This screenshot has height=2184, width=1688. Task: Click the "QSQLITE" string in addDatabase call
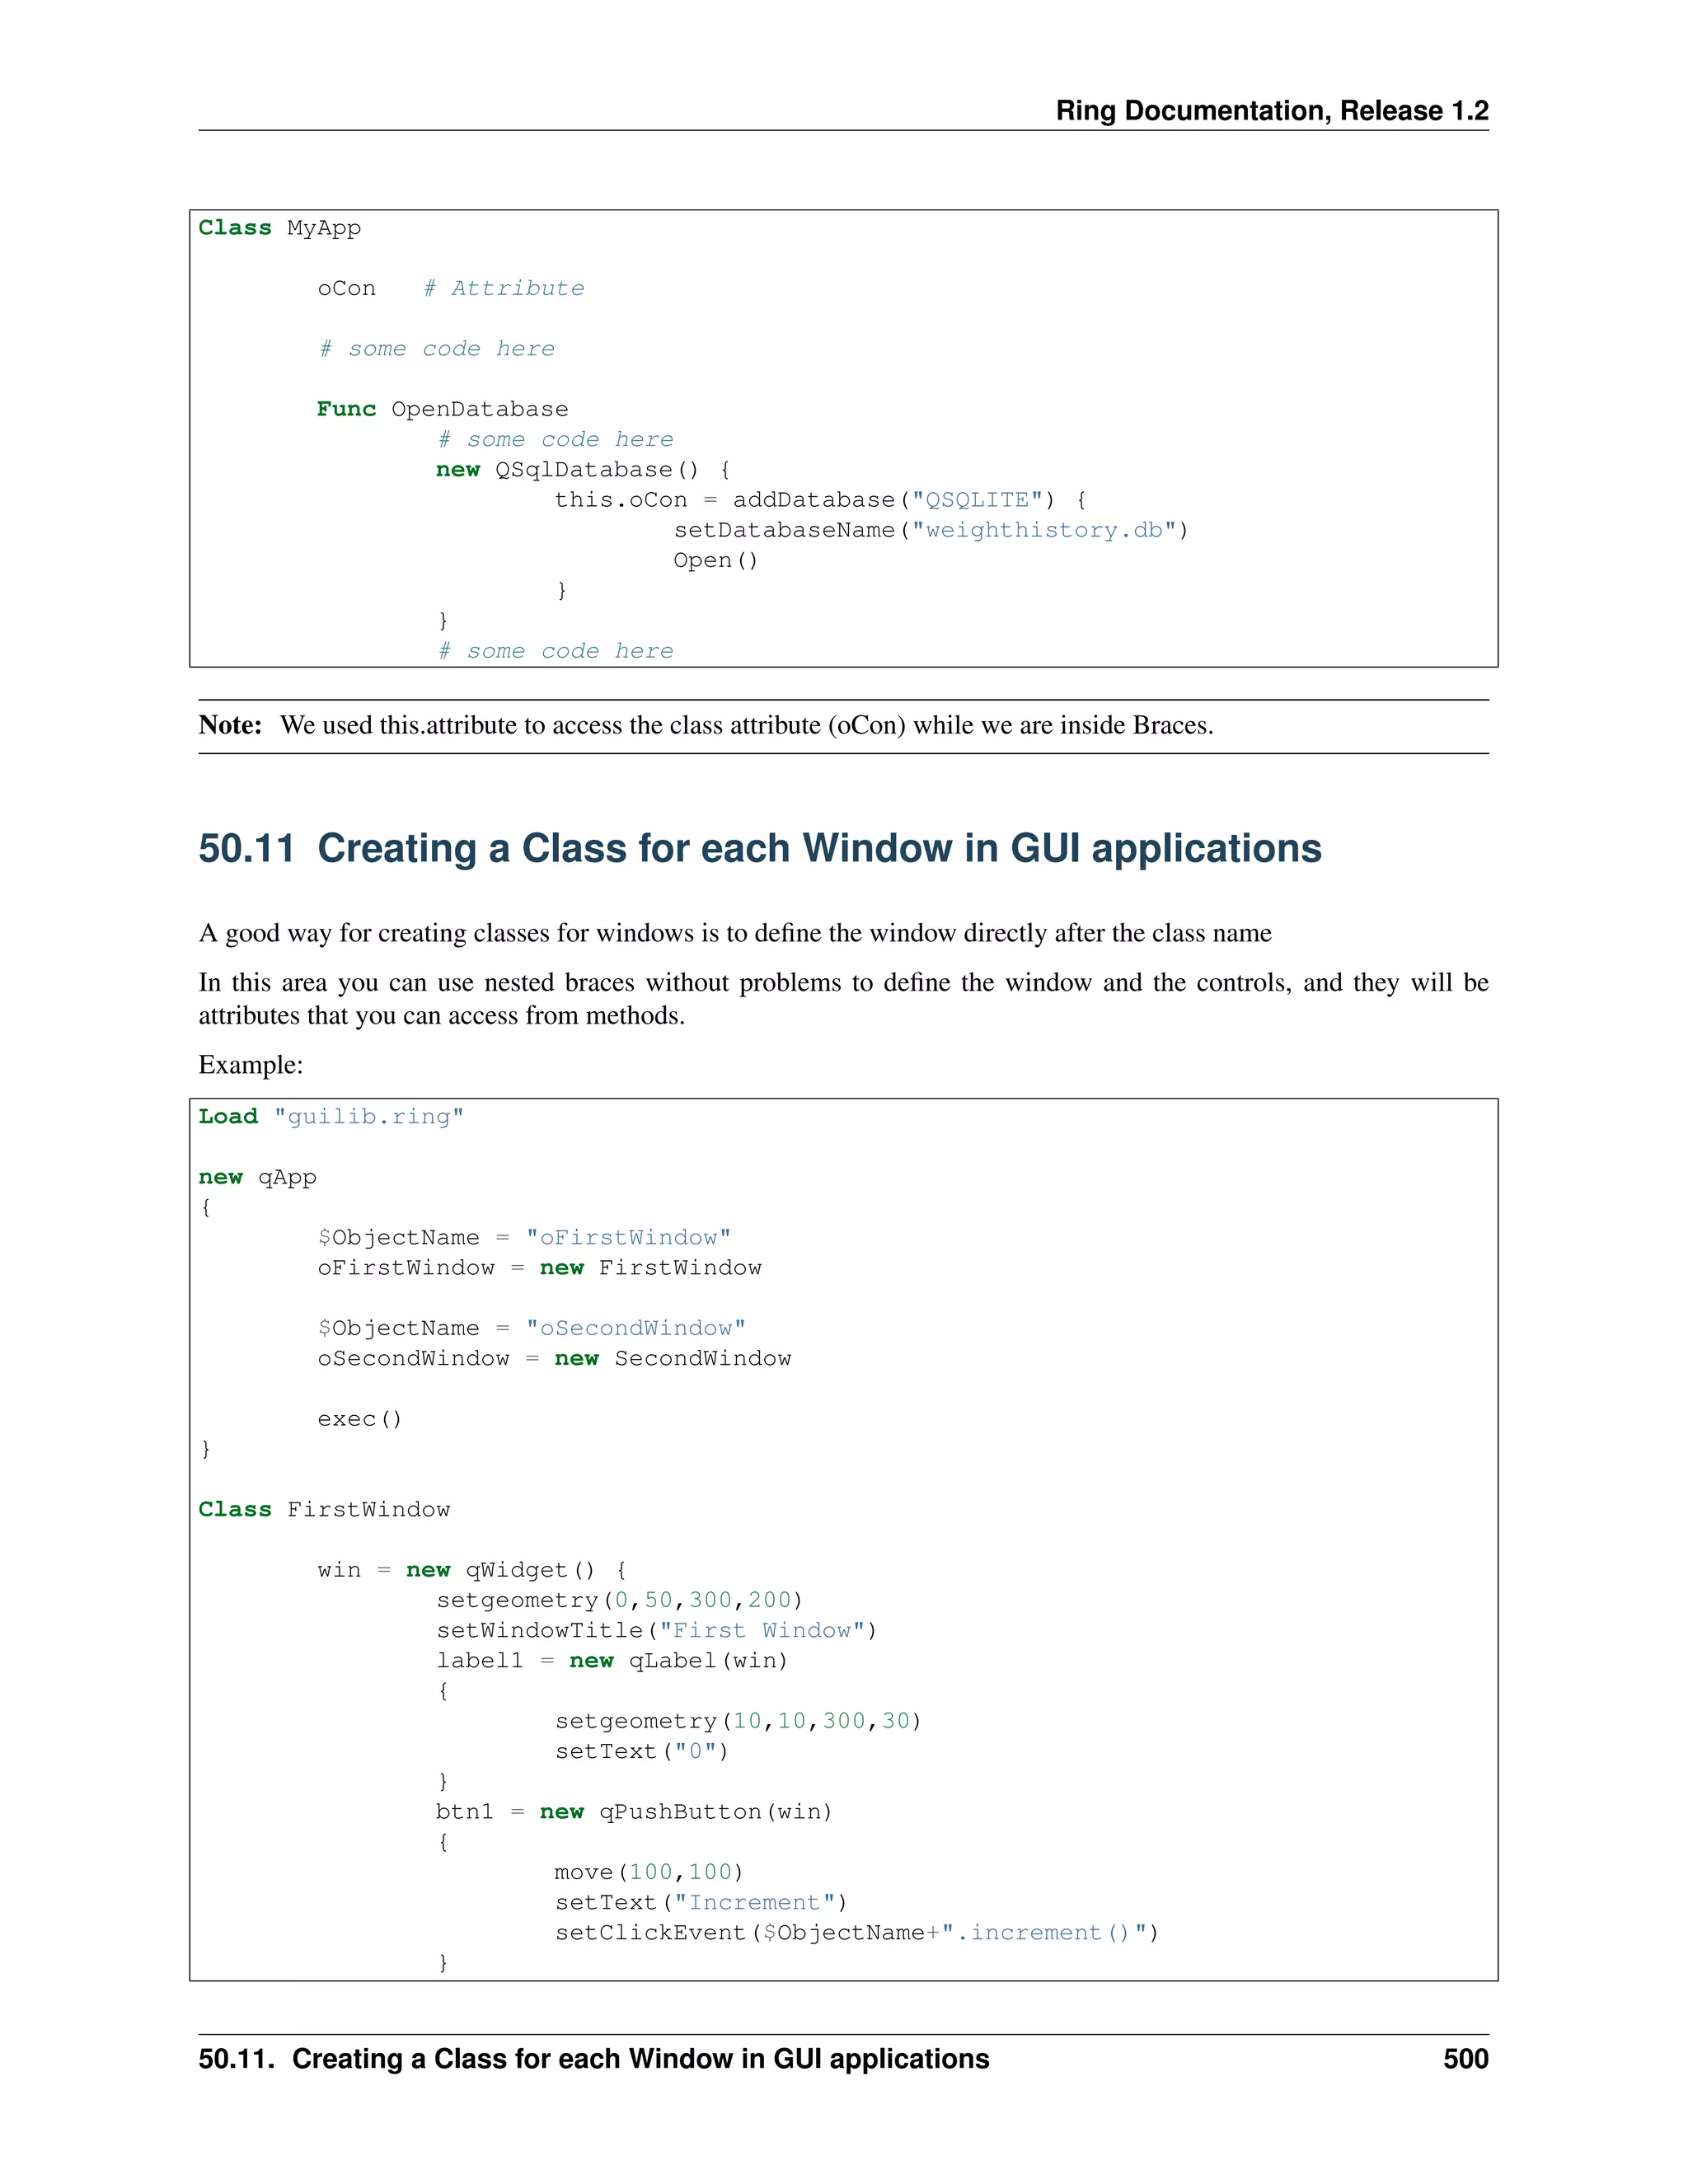[977, 500]
